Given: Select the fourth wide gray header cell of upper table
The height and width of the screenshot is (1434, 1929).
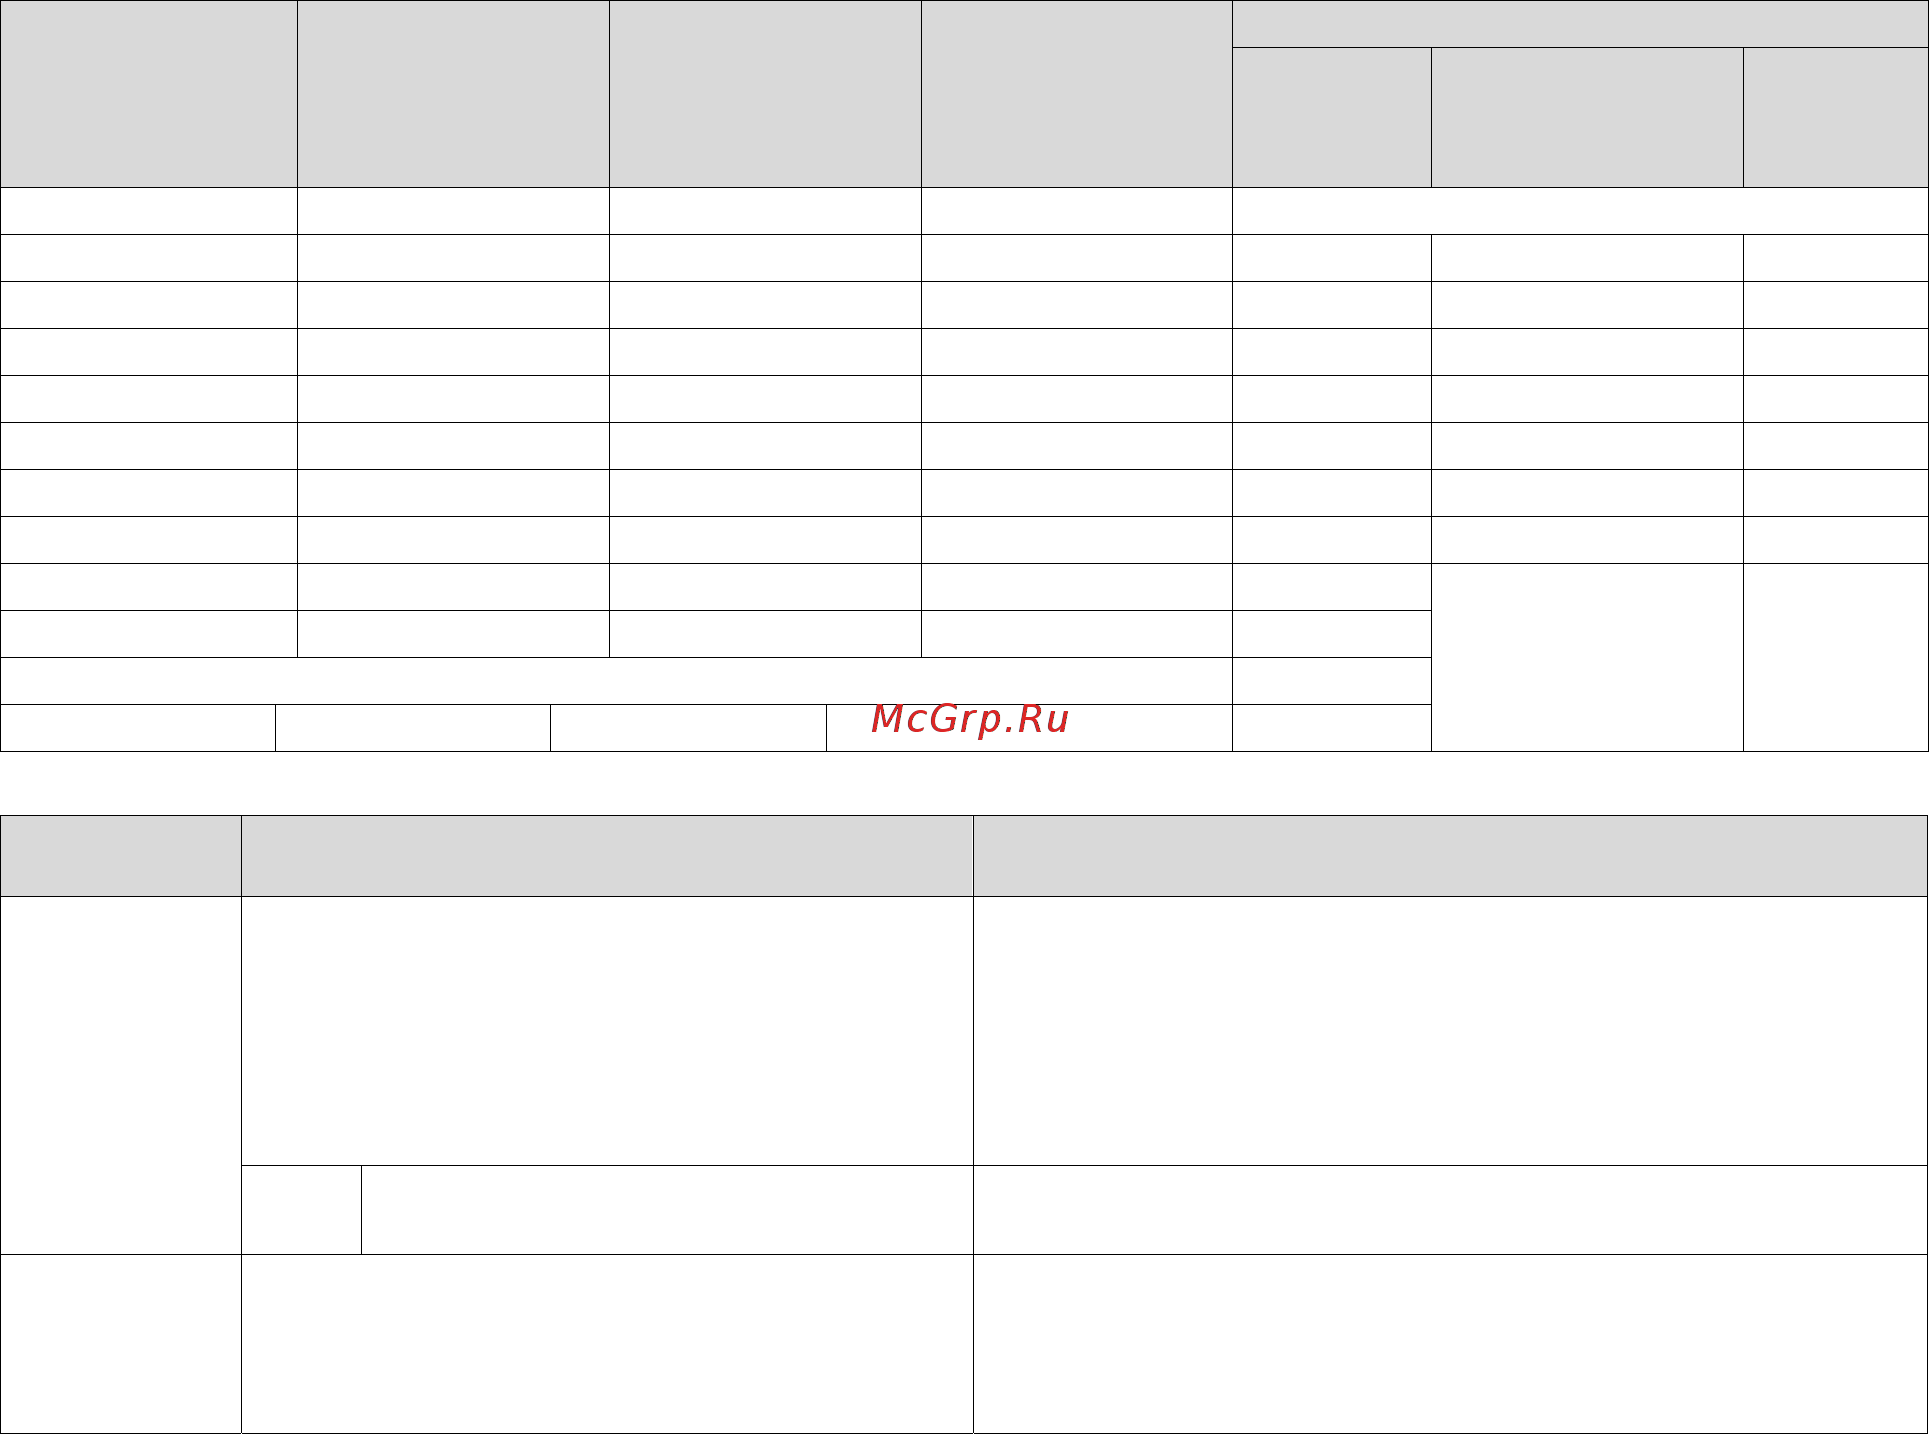Looking at the screenshot, I should (x=1077, y=94).
